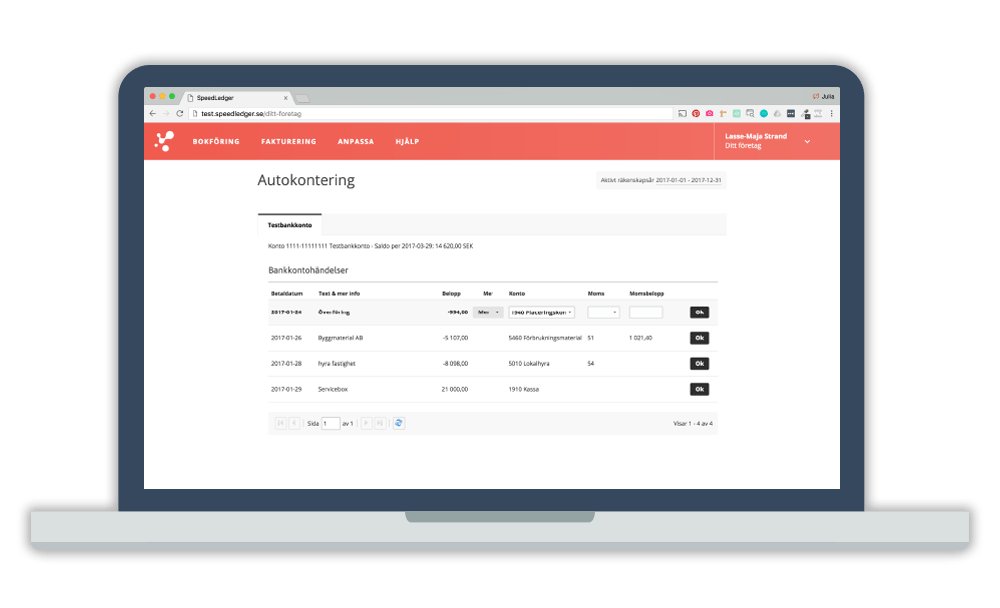Expand the Lasse-Maja Strand account menu
Image resolution: width=1000 pixels, height=608 pixels.
pyautogui.click(x=807, y=141)
